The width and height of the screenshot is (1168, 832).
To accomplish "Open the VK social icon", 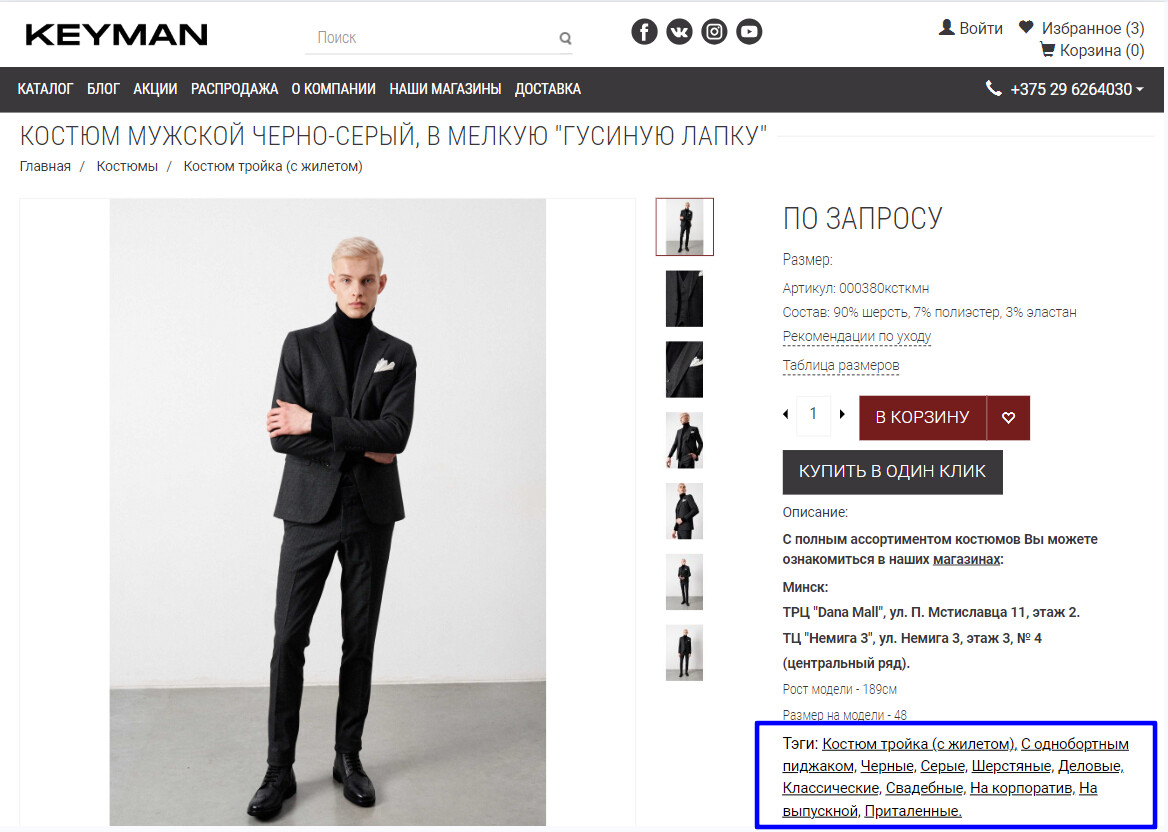I will click(x=679, y=32).
